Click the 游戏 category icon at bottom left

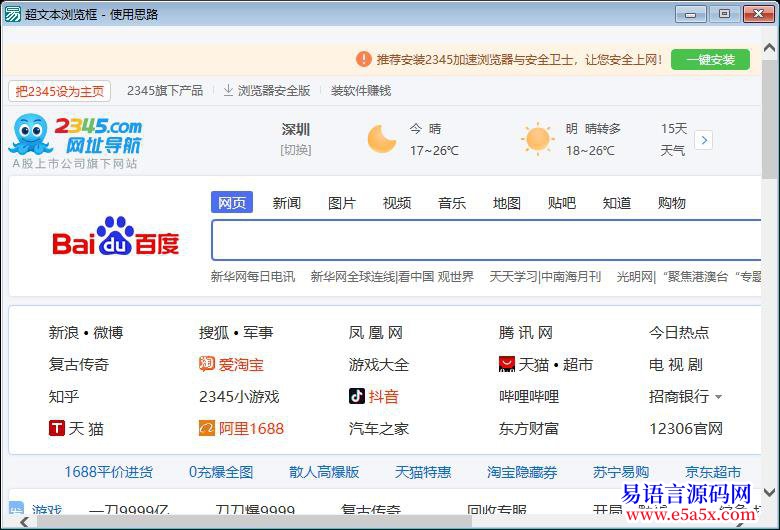[16, 508]
